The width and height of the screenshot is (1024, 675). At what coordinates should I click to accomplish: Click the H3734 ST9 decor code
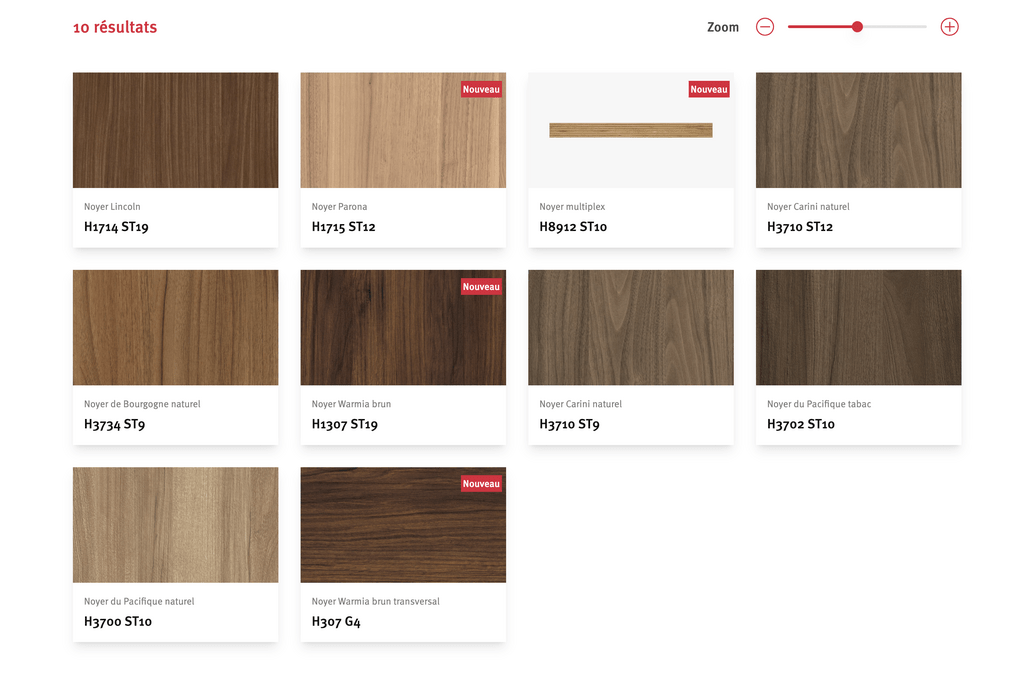pos(114,424)
